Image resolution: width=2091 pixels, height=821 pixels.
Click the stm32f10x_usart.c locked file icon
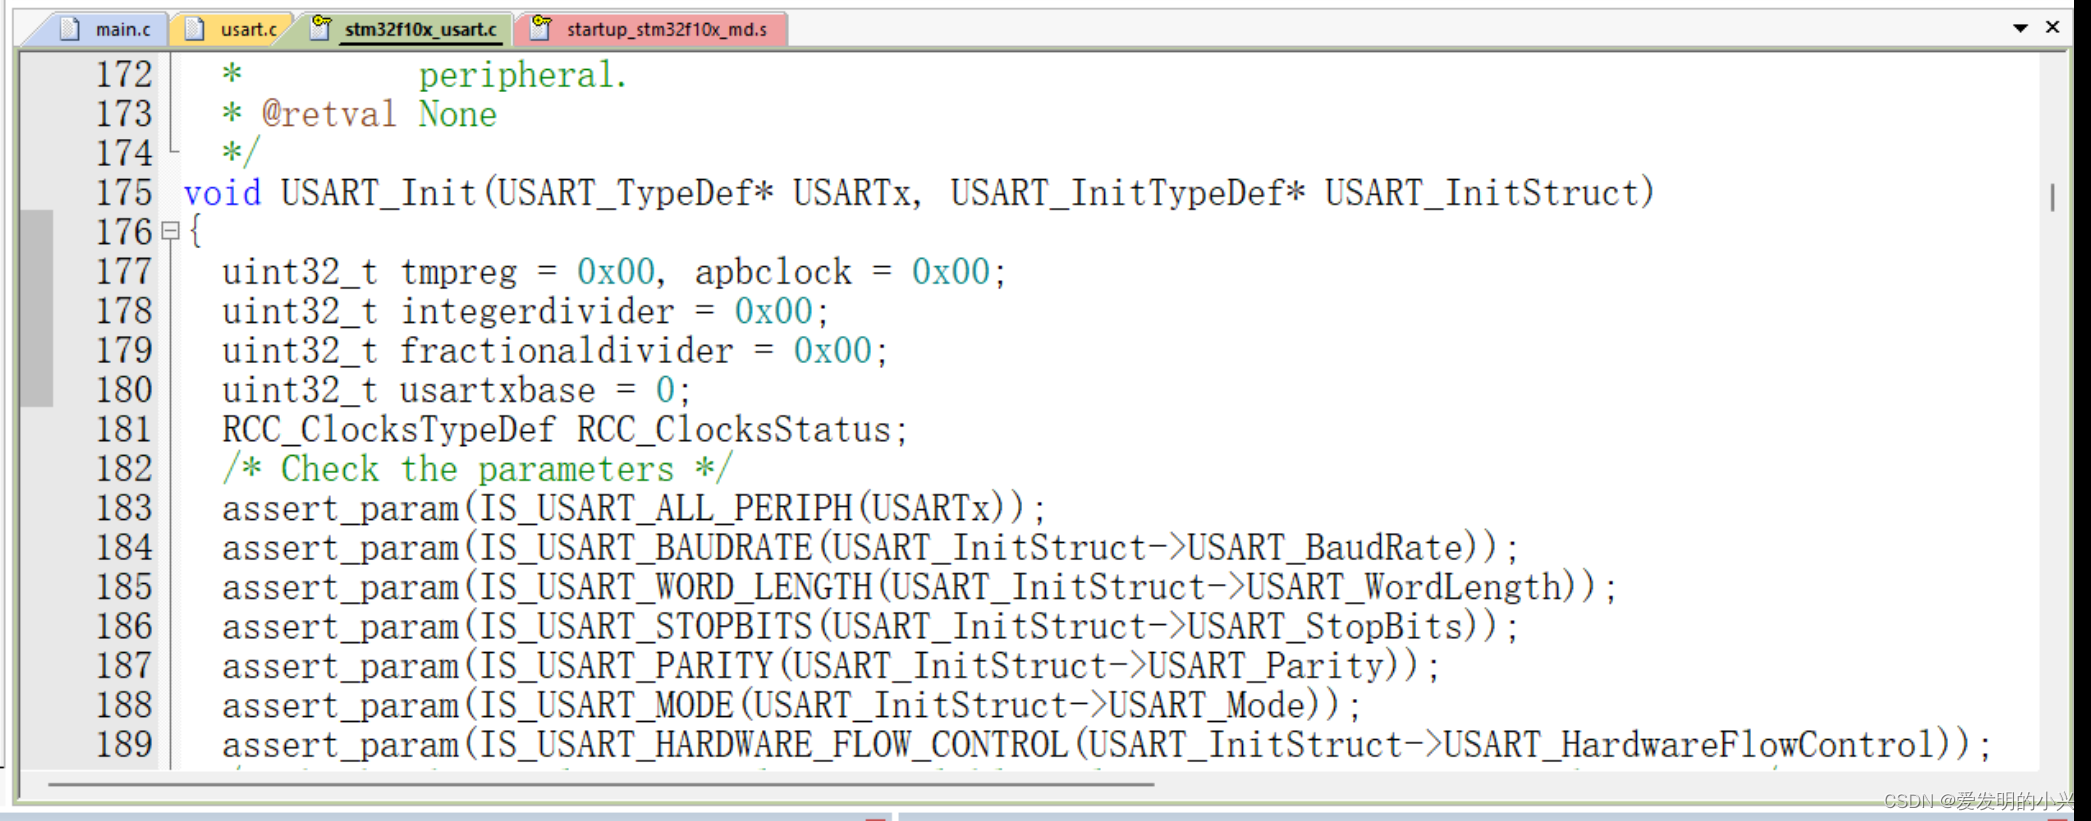pyautogui.click(x=321, y=28)
